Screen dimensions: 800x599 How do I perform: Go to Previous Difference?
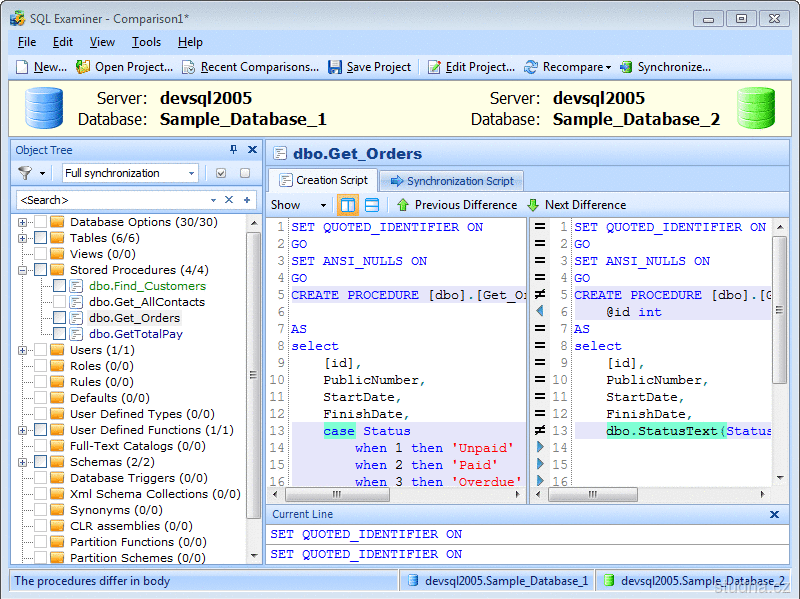[456, 205]
